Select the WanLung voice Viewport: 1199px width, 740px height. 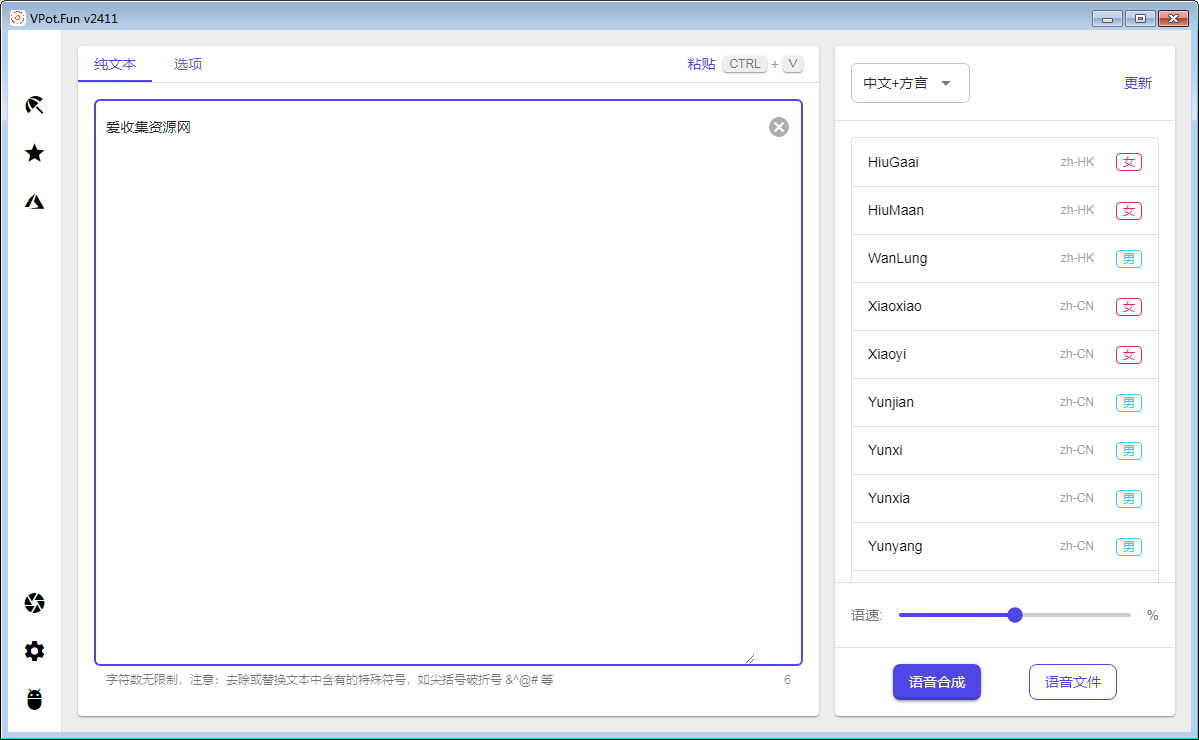coord(1005,258)
